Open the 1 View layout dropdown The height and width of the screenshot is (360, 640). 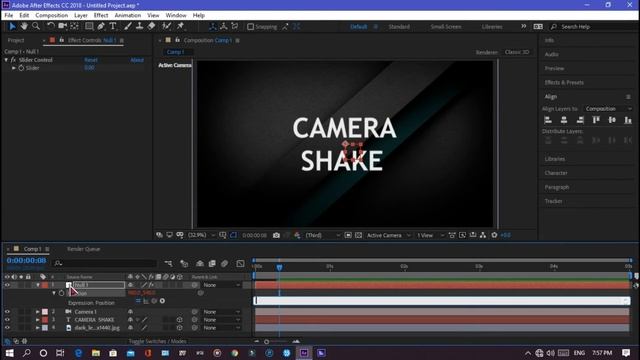click(430, 235)
